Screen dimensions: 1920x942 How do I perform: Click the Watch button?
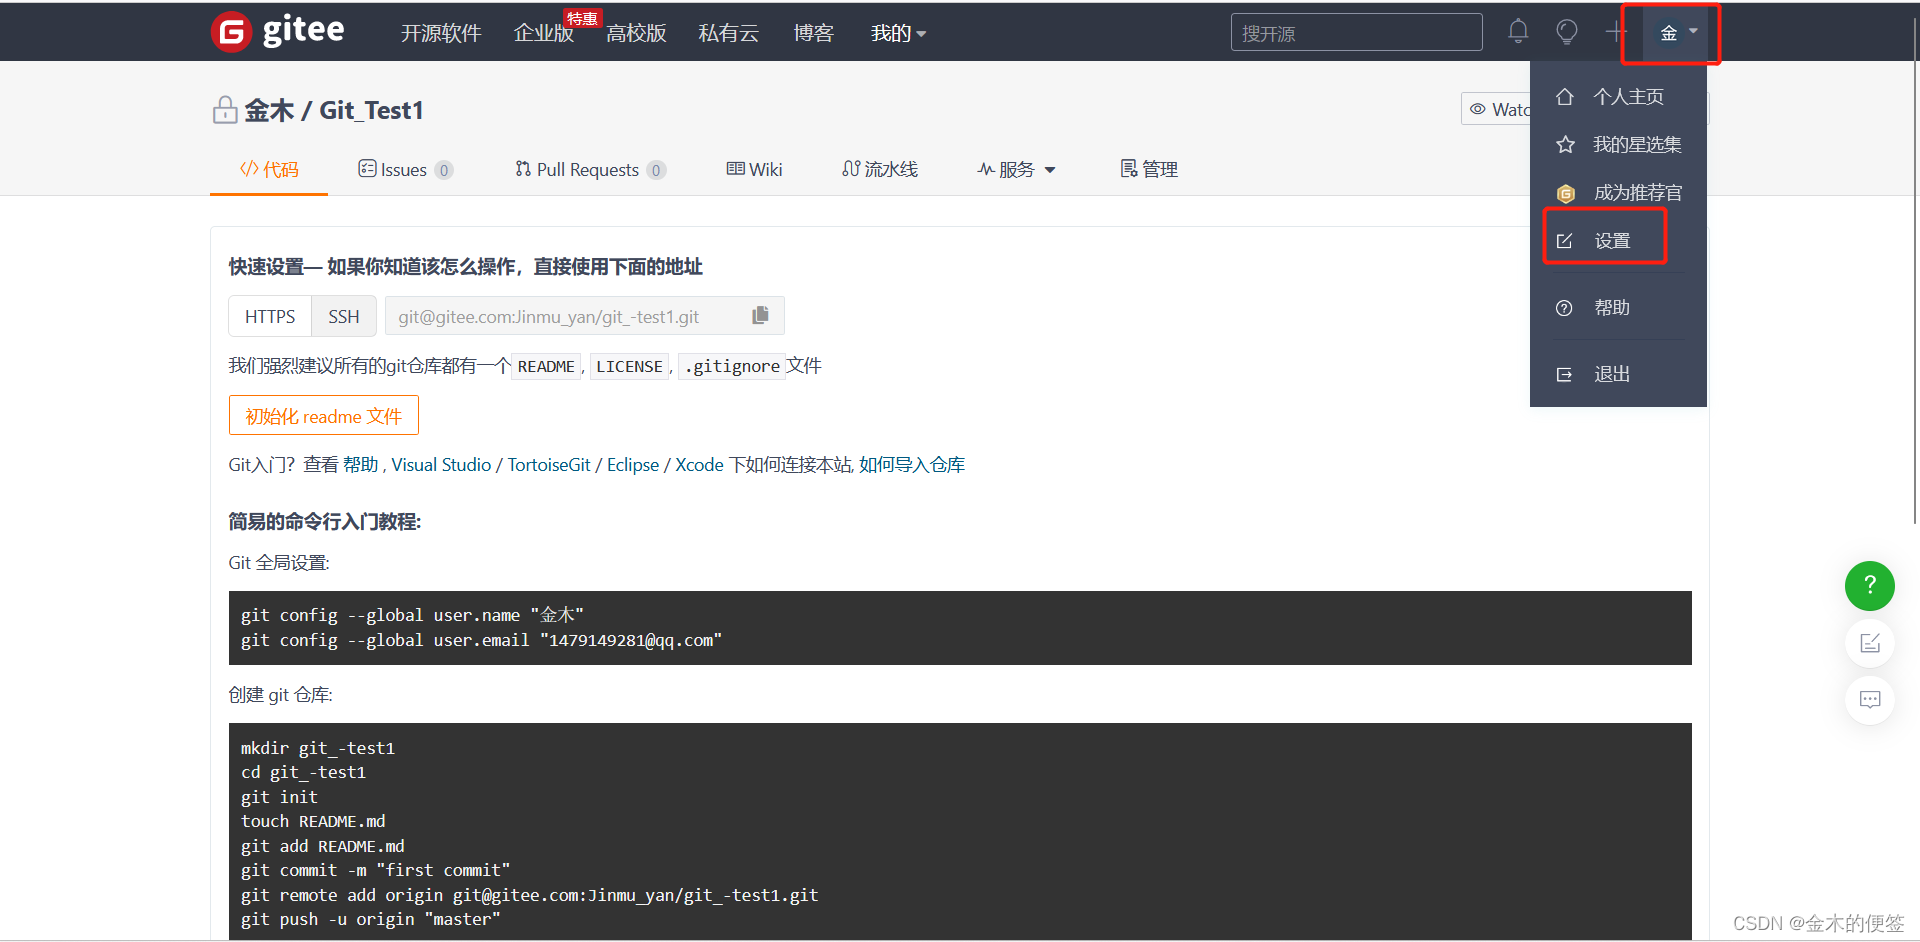pyautogui.click(x=1497, y=109)
